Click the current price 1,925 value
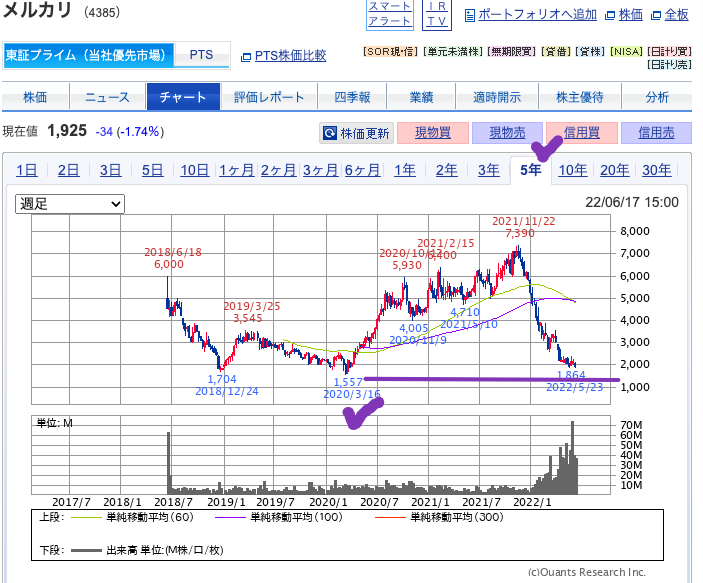The width and height of the screenshot is (703, 583). point(67,131)
